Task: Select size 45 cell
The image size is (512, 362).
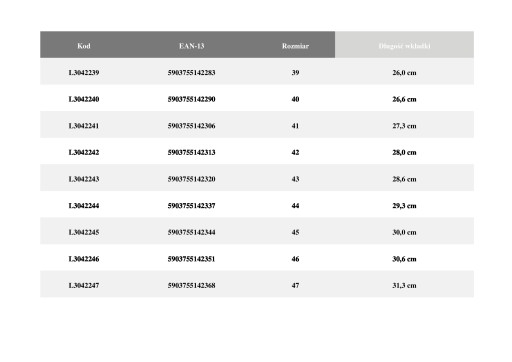Action: 295,232
